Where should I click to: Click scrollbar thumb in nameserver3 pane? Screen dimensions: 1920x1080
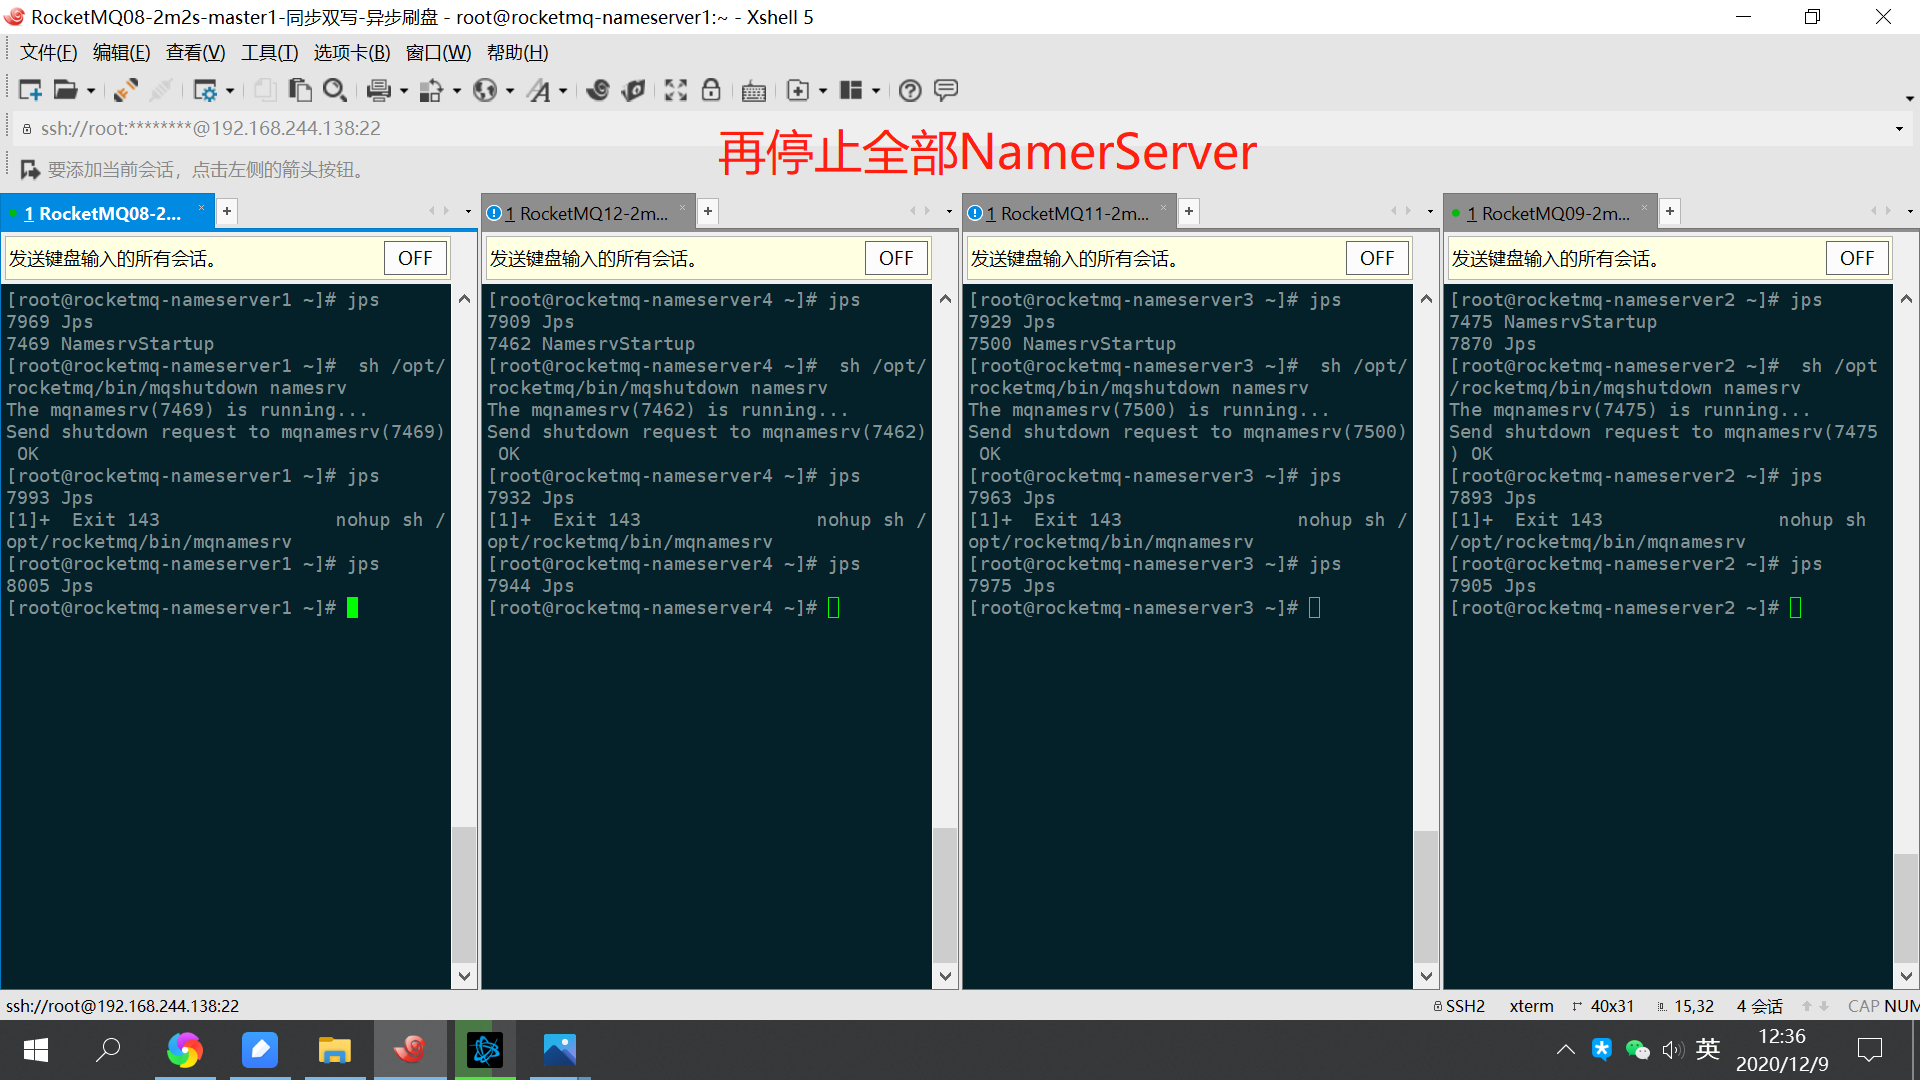pos(1426,895)
